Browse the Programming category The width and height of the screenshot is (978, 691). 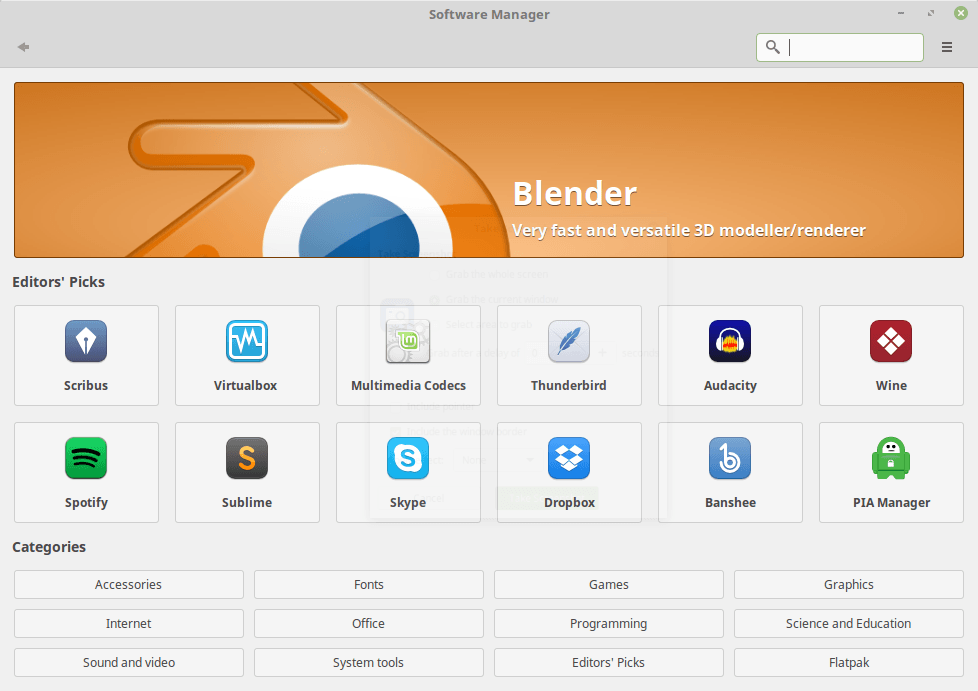tap(609, 624)
